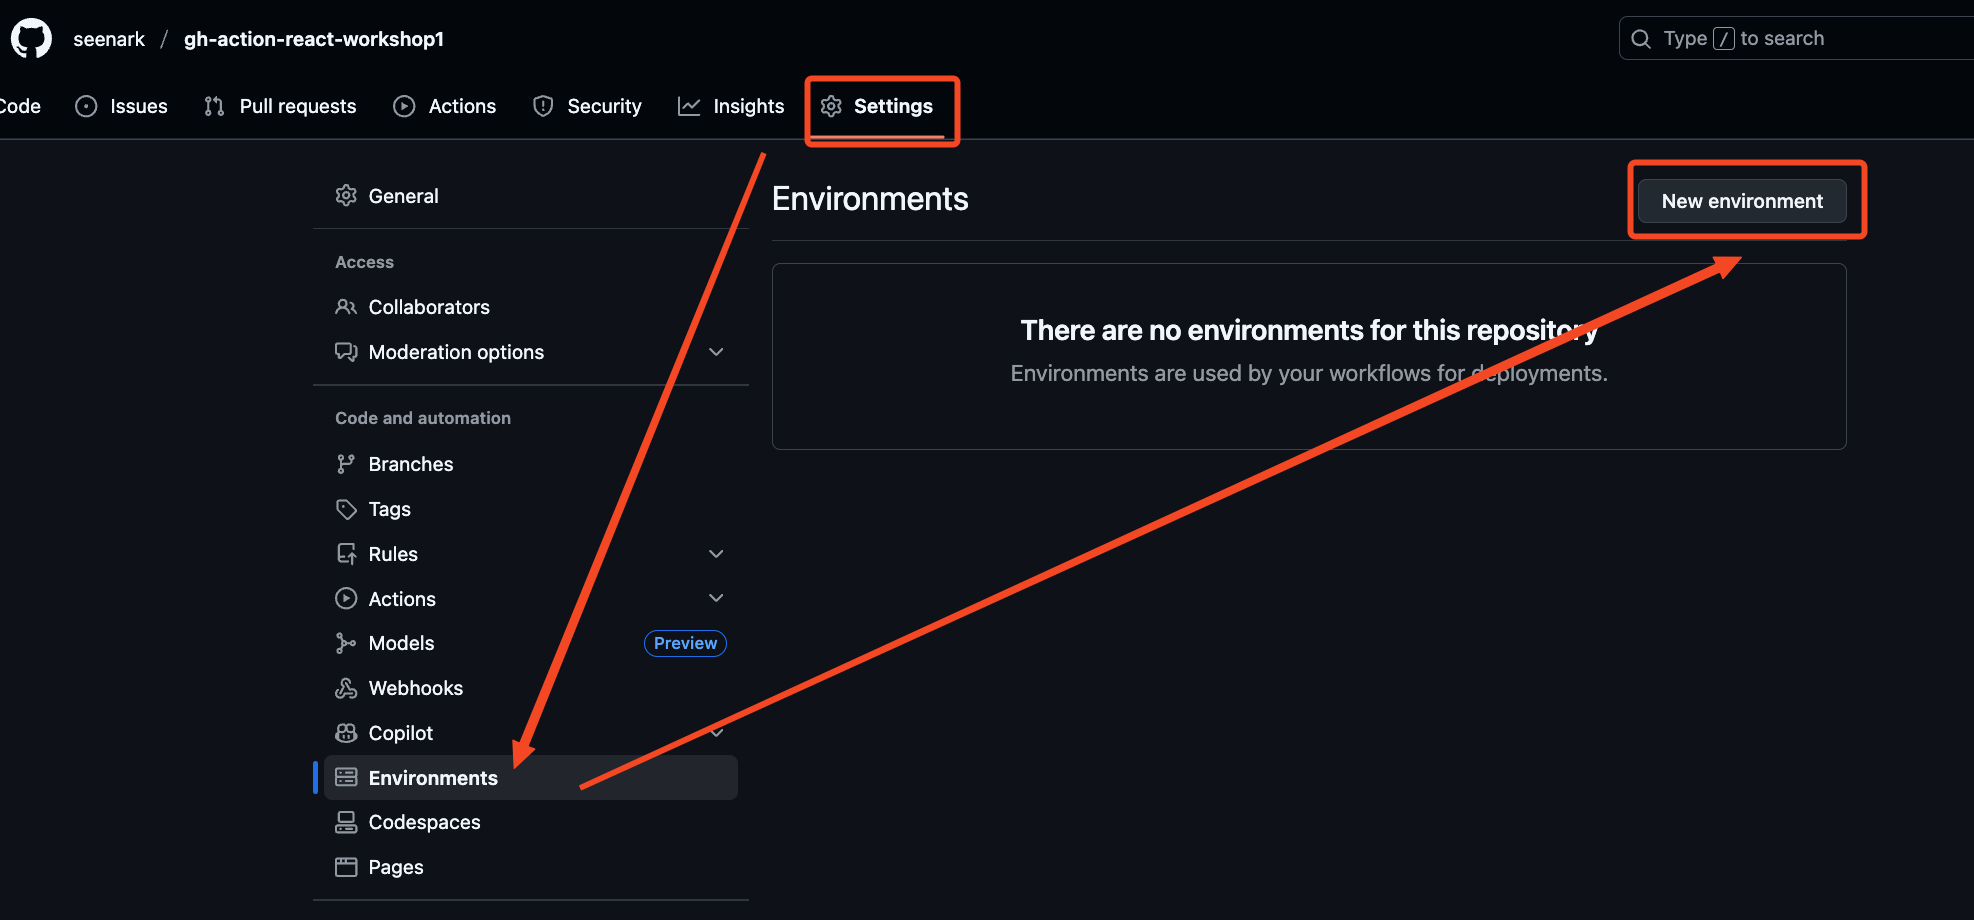Expand the Rules section chevron
This screenshot has height=920, width=1974.
[716, 554]
